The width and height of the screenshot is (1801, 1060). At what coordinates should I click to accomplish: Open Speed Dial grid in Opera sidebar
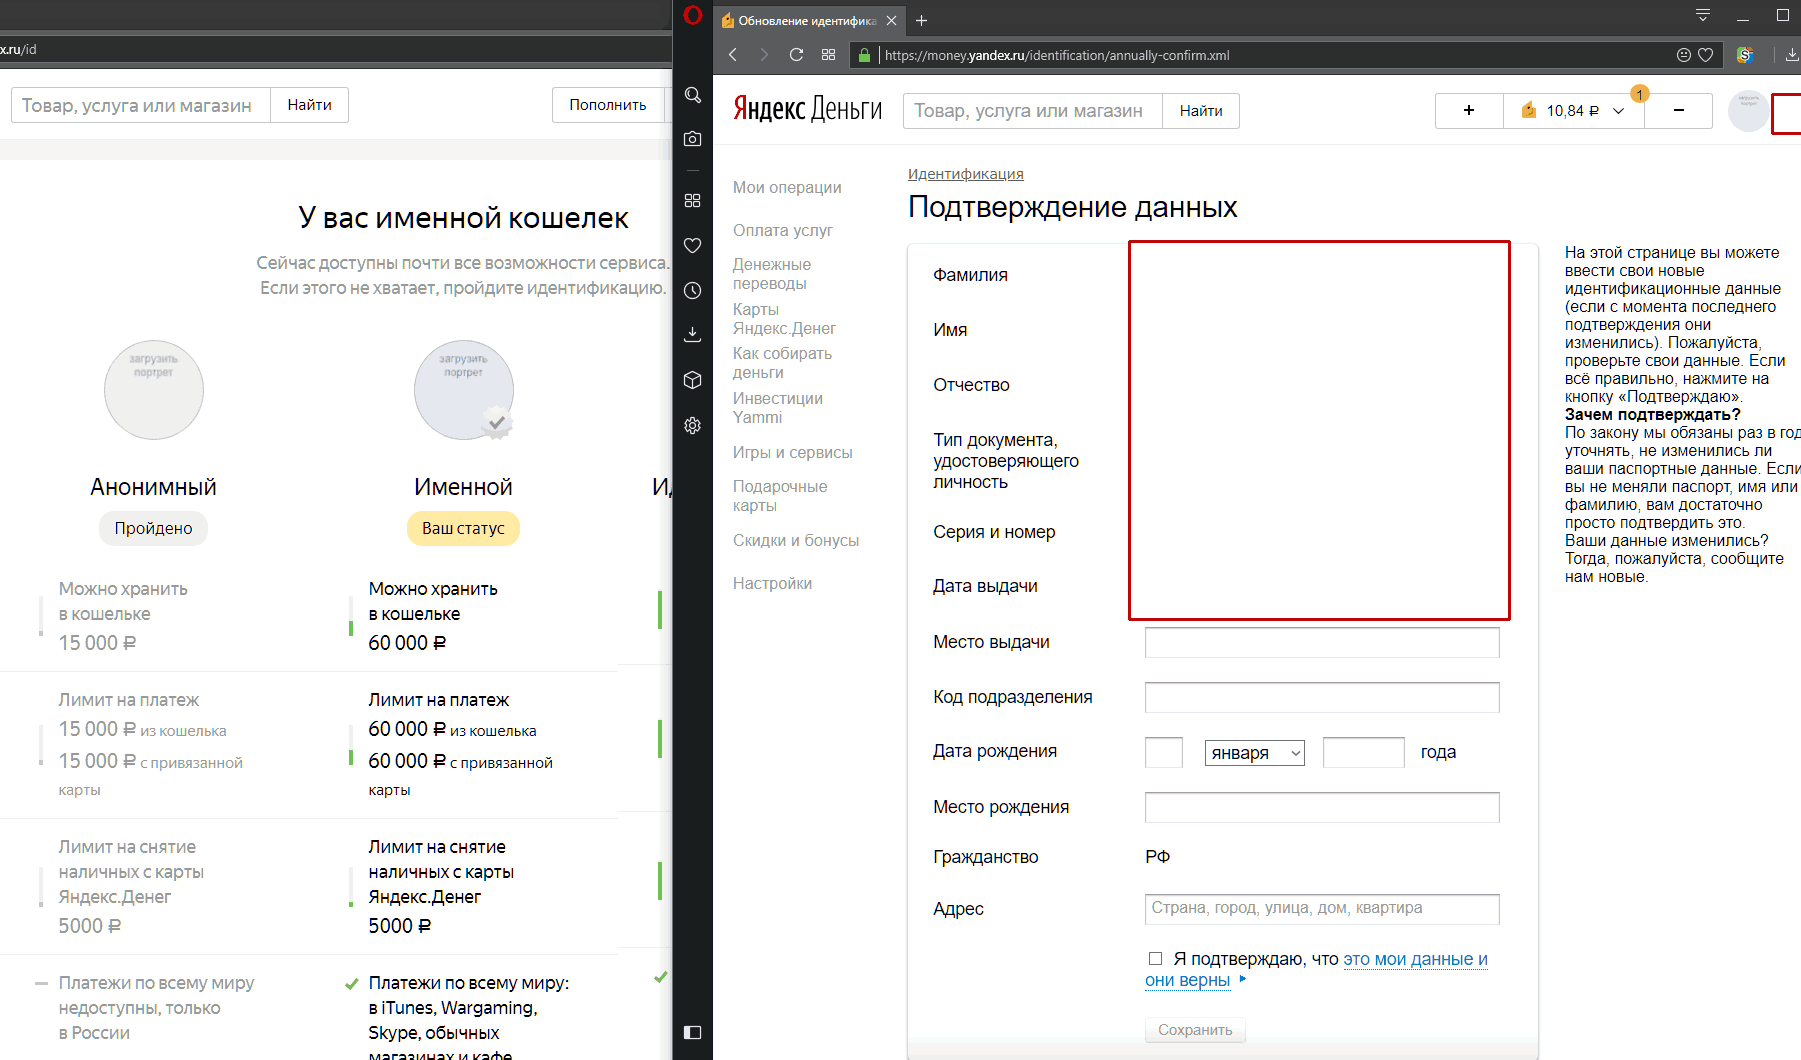(692, 200)
